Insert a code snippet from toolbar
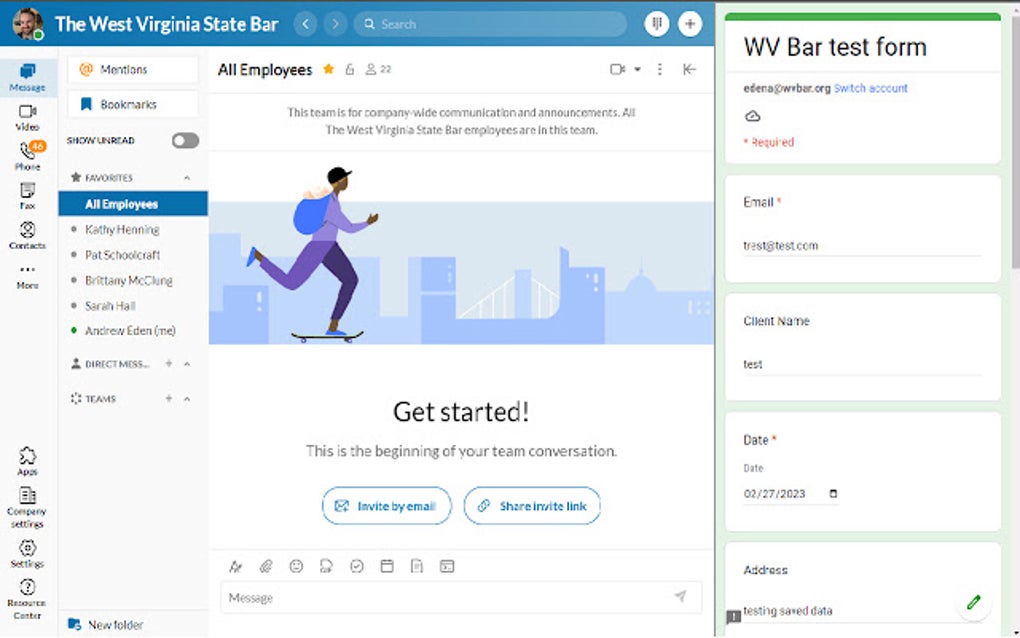This screenshot has width=1020, height=638. (447, 566)
